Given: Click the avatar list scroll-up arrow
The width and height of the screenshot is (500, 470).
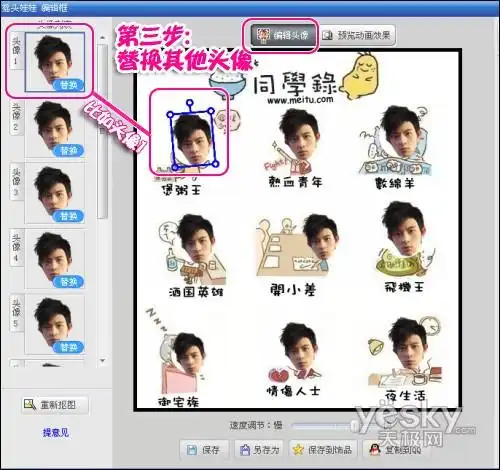Looking at the screenshot, I should click(x=103, y=38).
